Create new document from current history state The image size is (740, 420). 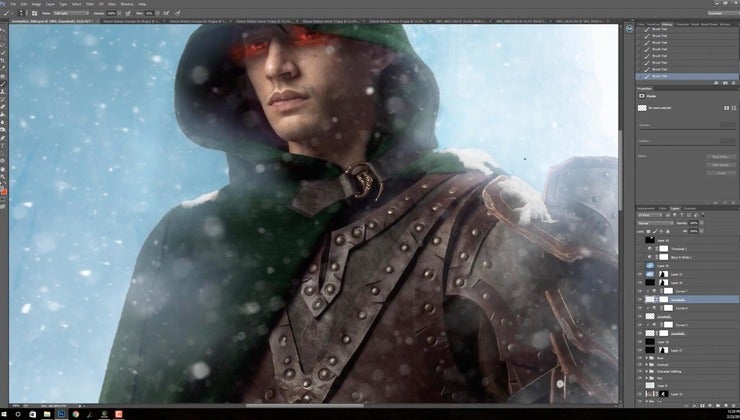(716, 83)
